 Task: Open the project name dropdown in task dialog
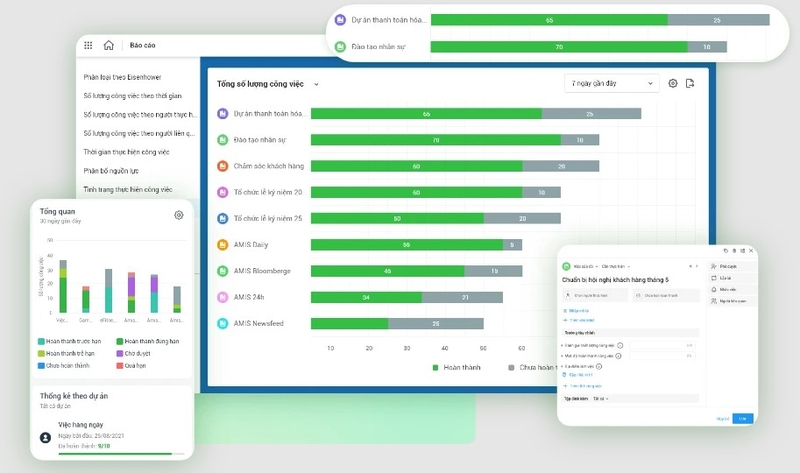click(x=586, y=266)
